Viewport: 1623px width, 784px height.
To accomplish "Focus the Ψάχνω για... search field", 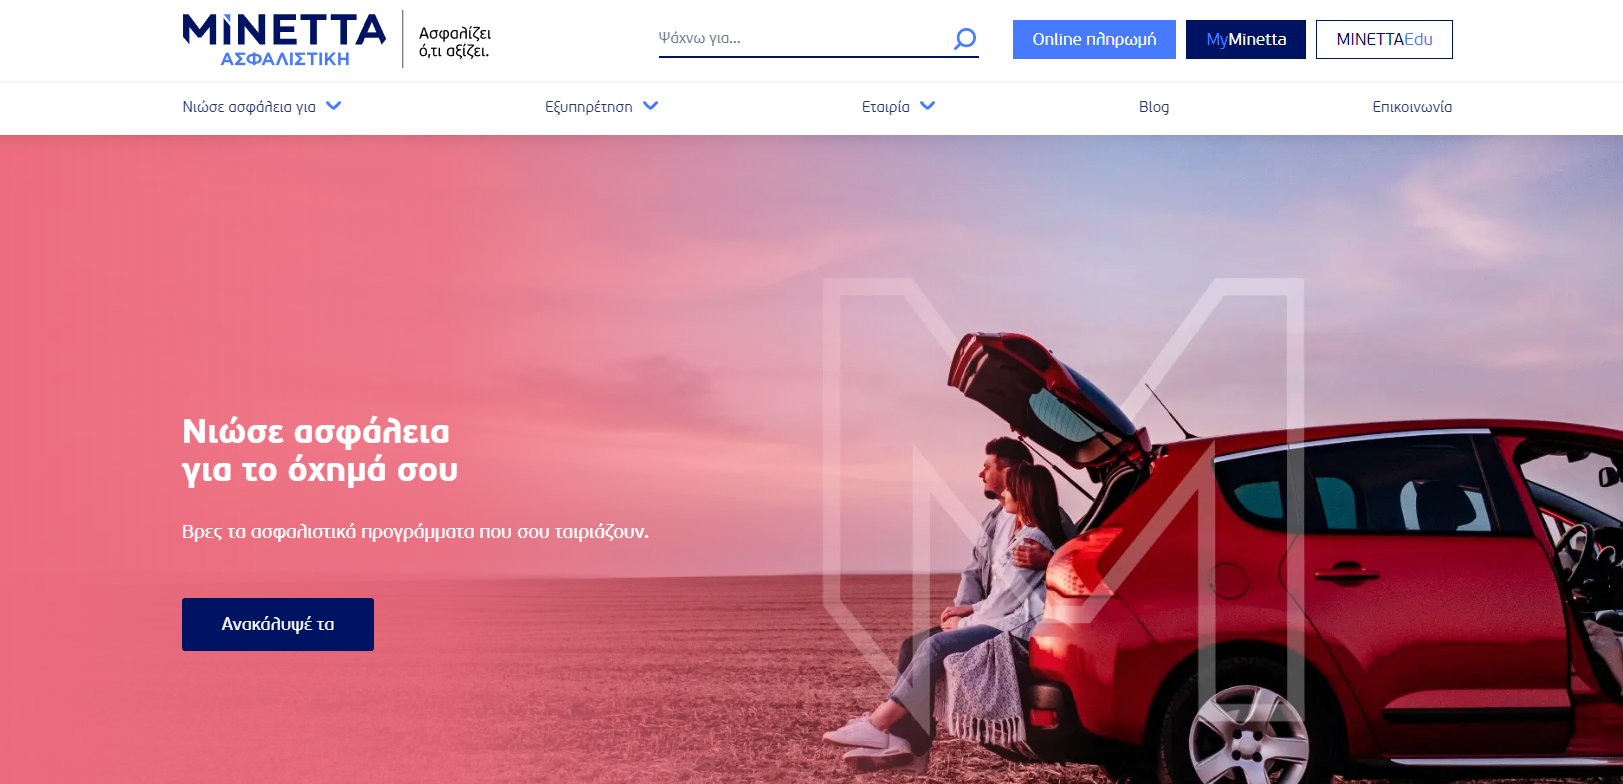I will [805, 38].
